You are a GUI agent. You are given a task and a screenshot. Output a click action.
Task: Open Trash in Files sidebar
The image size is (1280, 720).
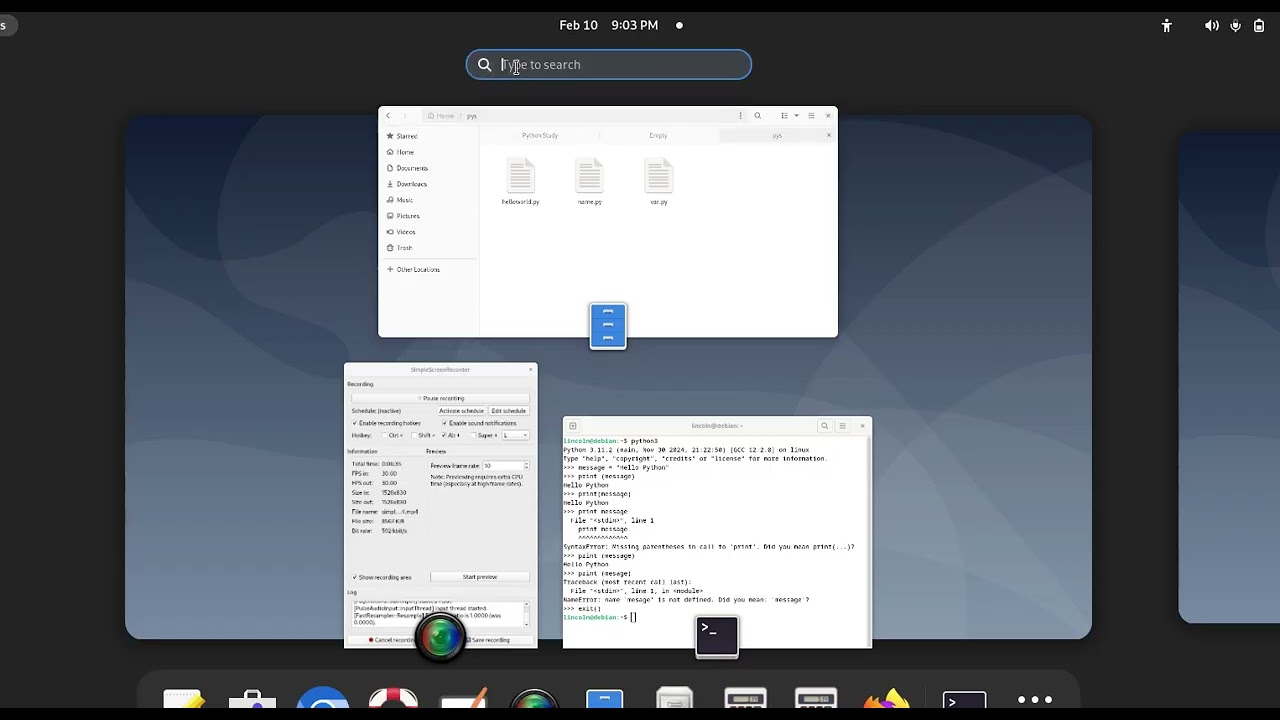tap(429, 248)
